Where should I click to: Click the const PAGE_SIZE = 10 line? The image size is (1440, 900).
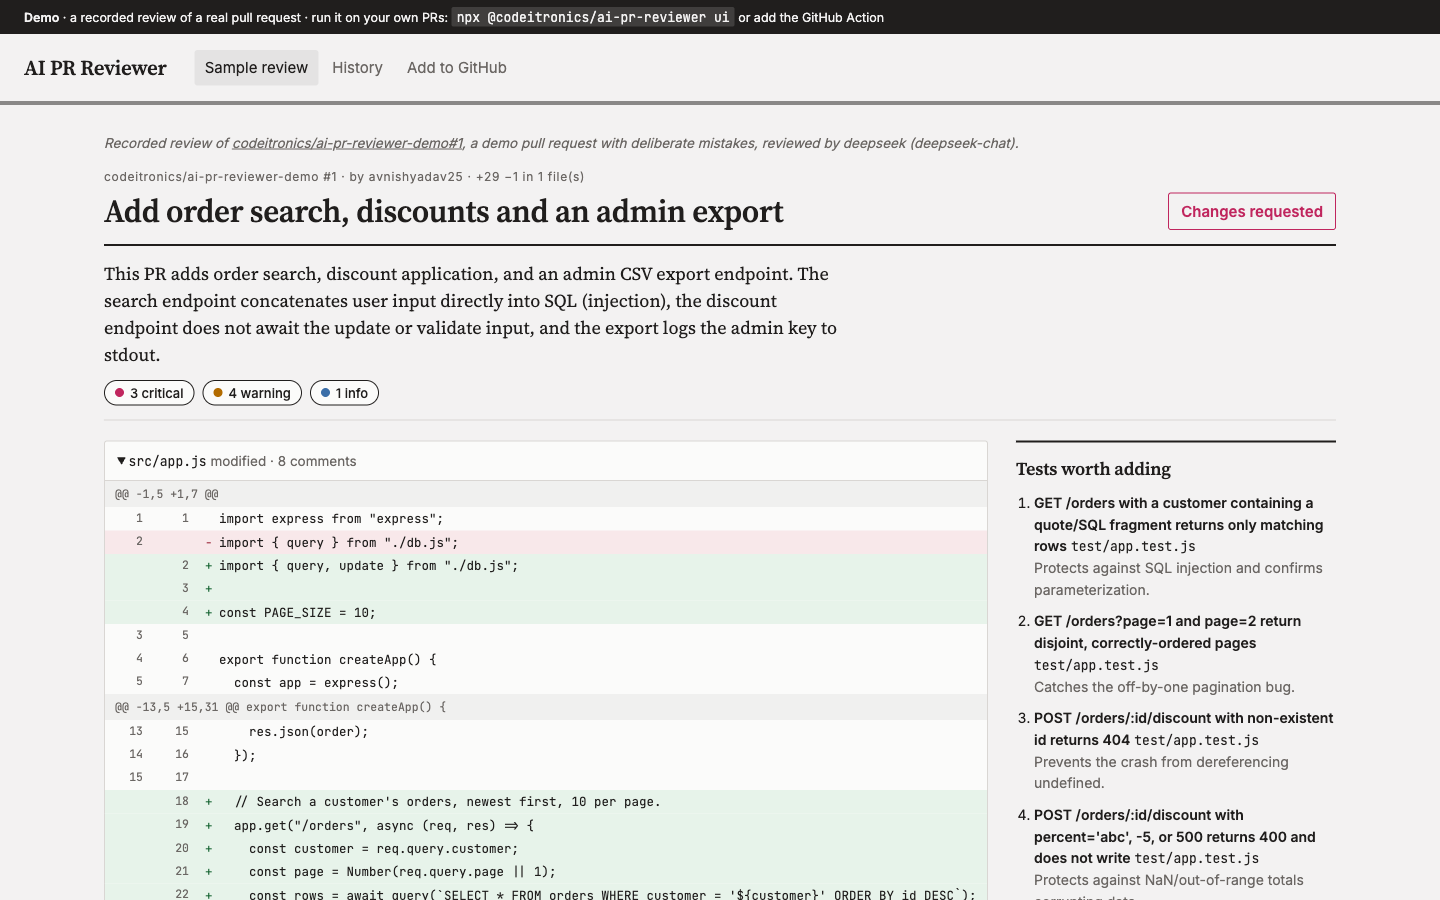pyautogui.click(x=546, y=612)
